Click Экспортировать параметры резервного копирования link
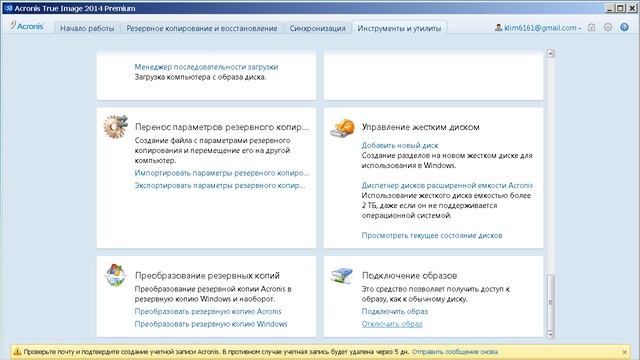The height and width of the screenshot is (360, 640). 220,185
